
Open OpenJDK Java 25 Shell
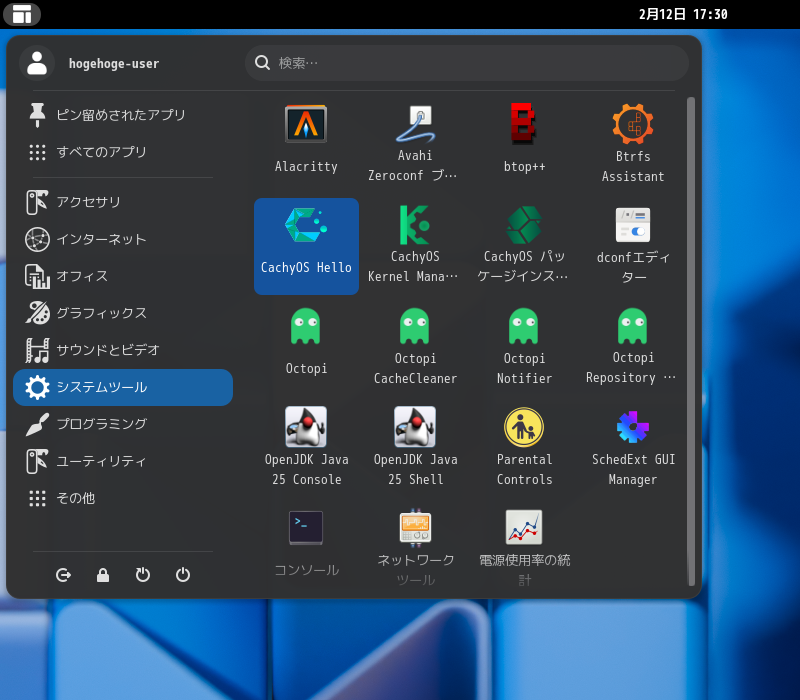pos(415,448)
